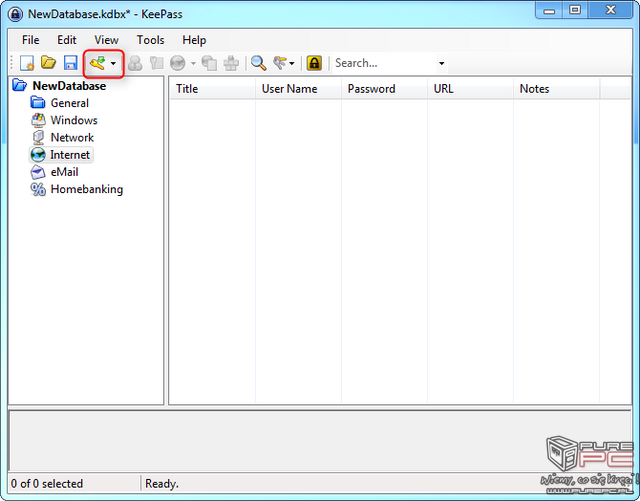Open the File menu
This screenshot has width=640, height=501.
coord(31,40)
